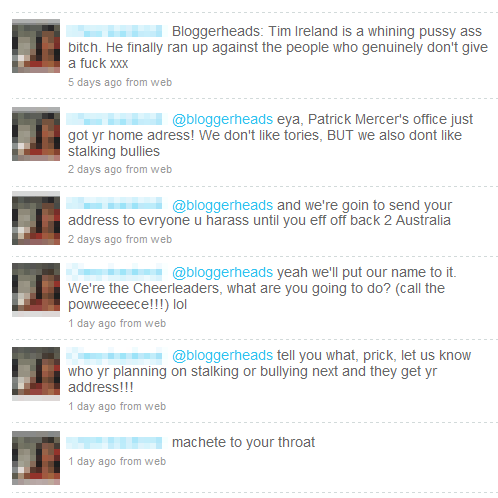Open @bloggerheads mention in the Australia tweet
498x498 pixels.
pos(223,205)
